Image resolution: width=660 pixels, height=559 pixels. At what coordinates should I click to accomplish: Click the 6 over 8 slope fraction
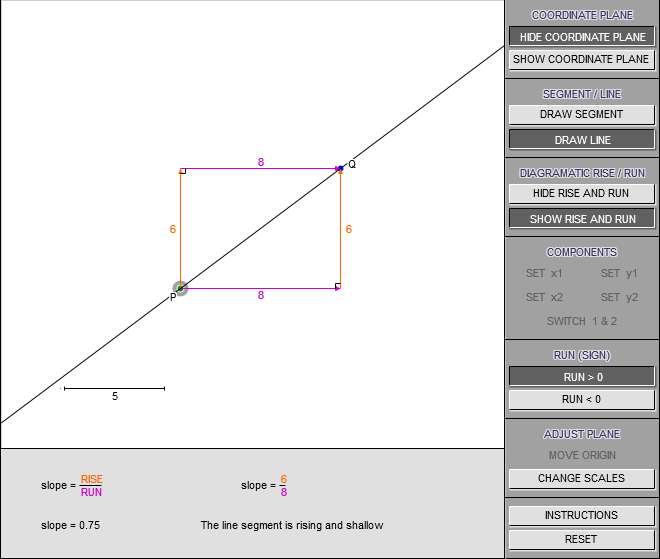click(284, 486)
